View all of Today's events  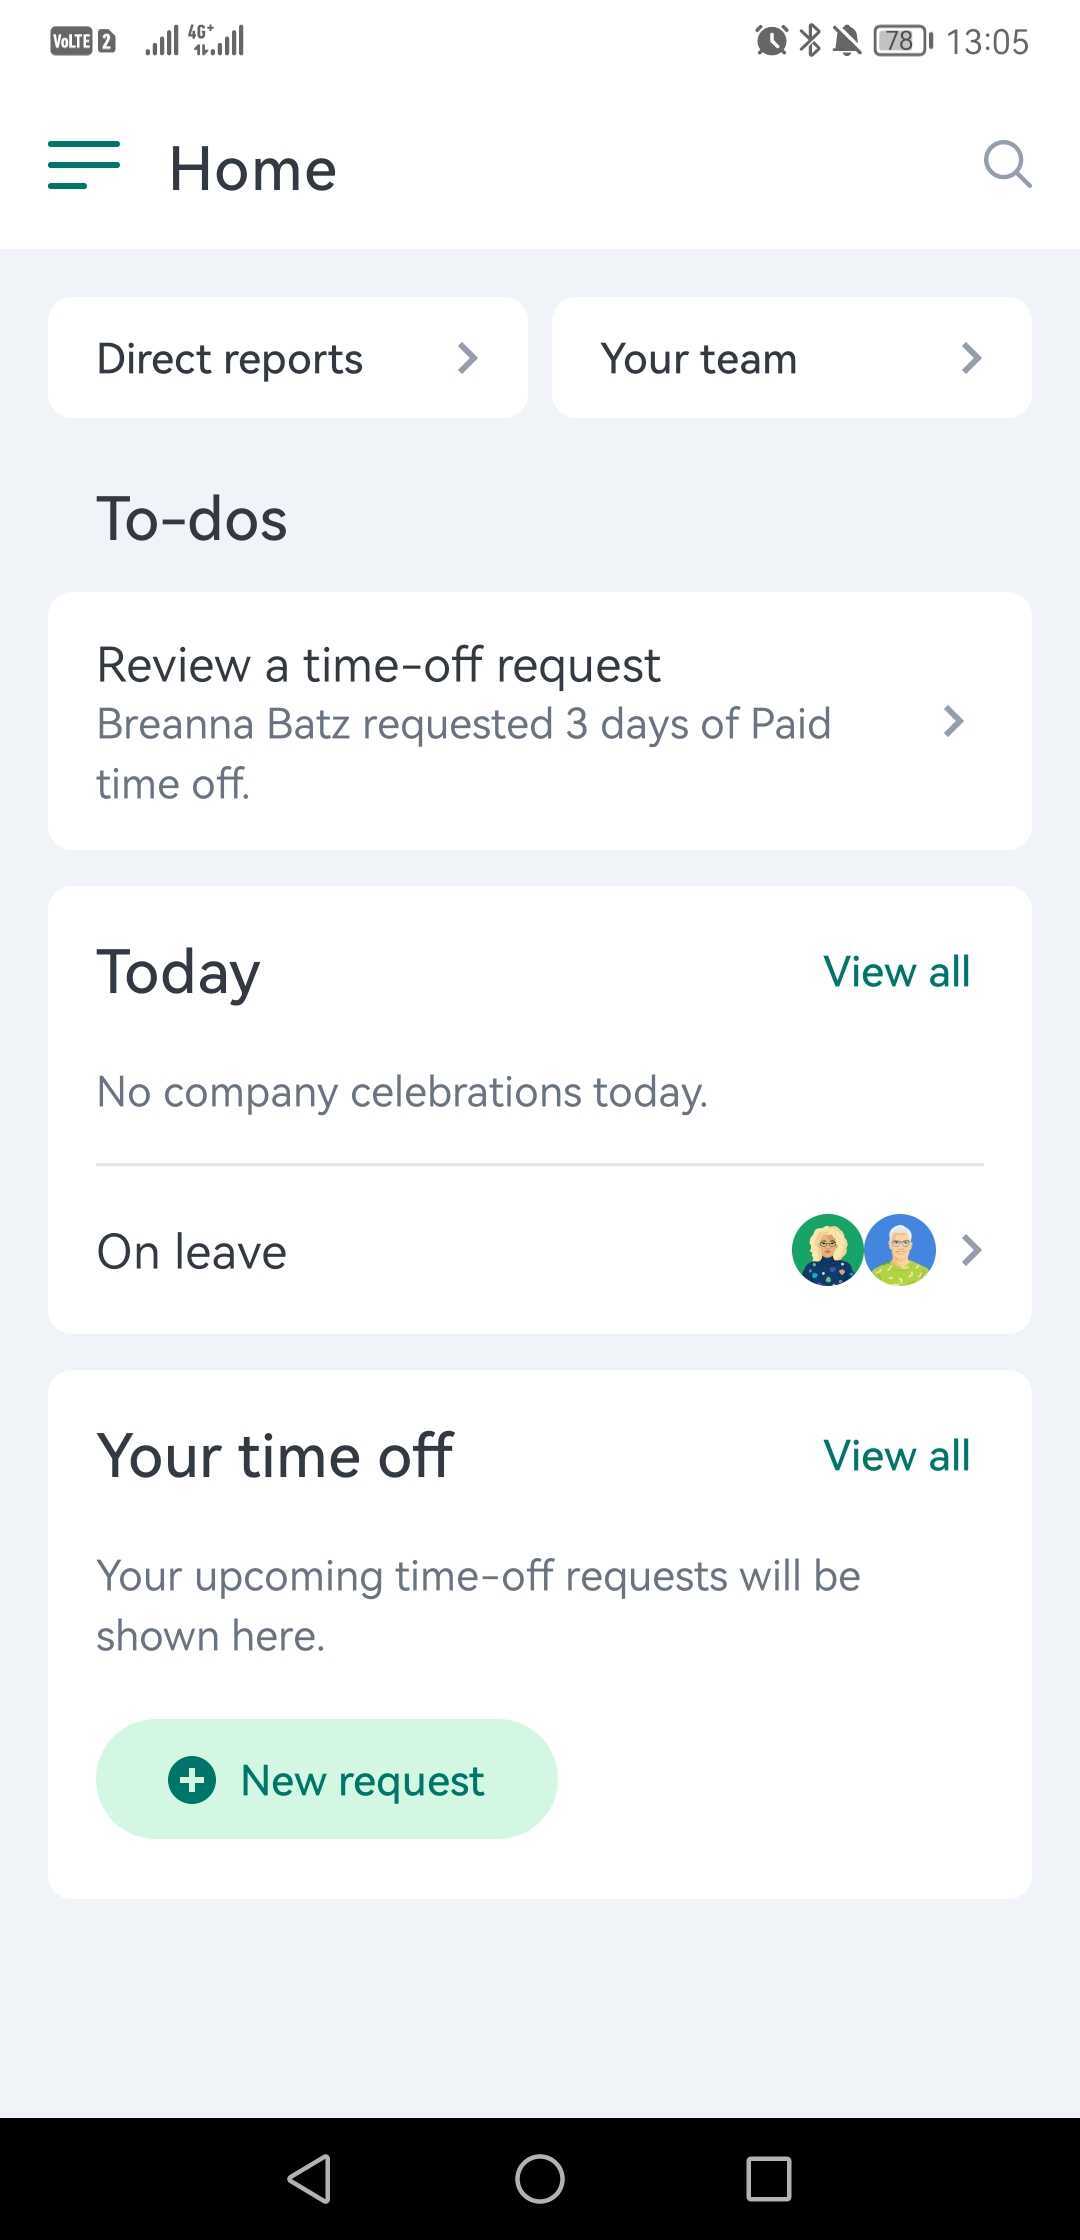896,971
